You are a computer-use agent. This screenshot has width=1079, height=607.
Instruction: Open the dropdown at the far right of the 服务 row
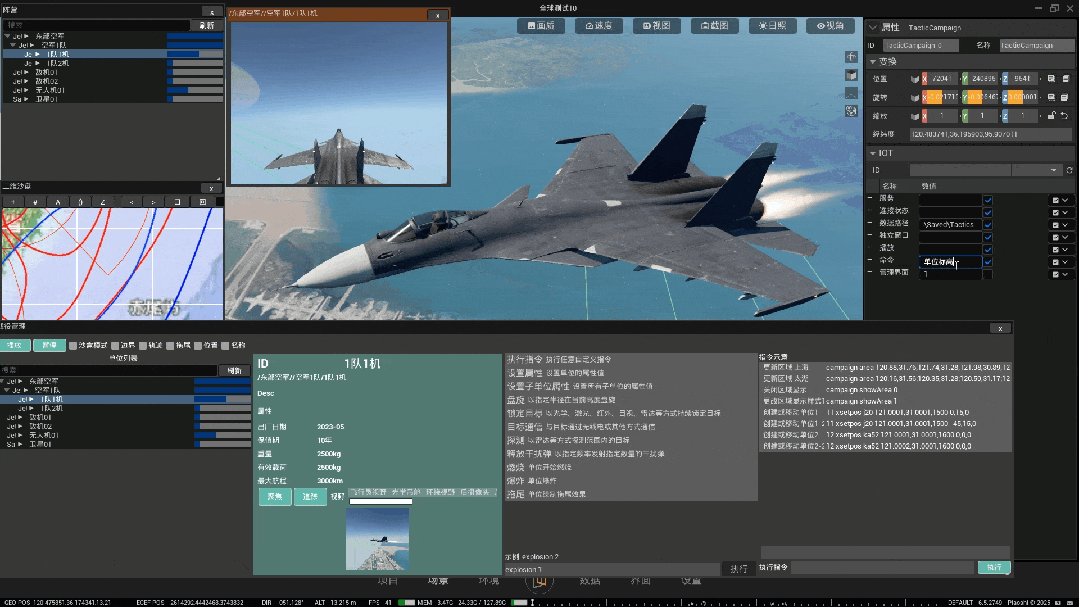click(x=1065, y=200)
